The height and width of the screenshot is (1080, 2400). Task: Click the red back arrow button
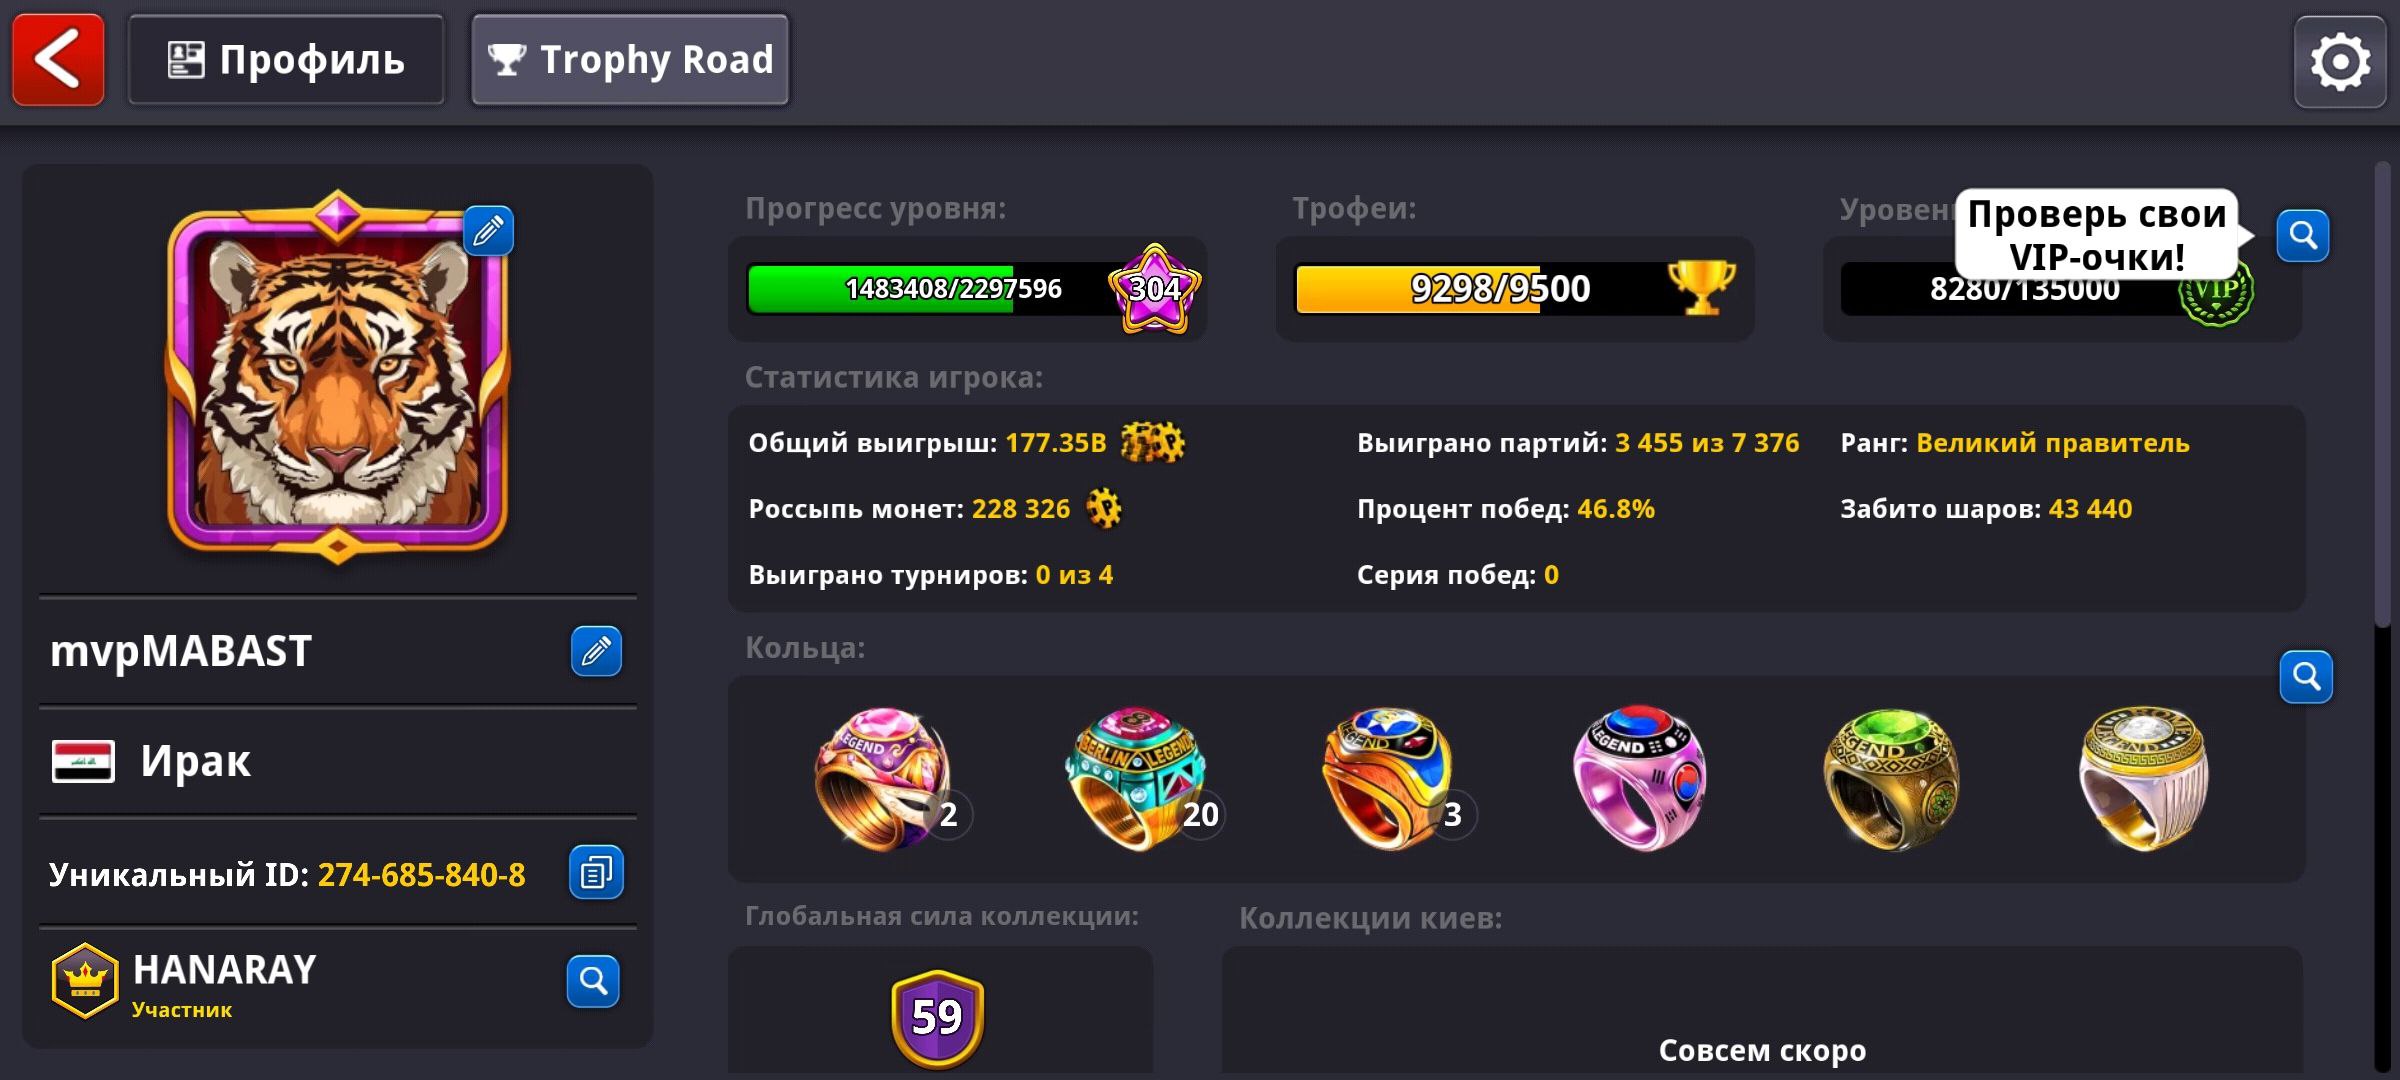coord(58,60)
